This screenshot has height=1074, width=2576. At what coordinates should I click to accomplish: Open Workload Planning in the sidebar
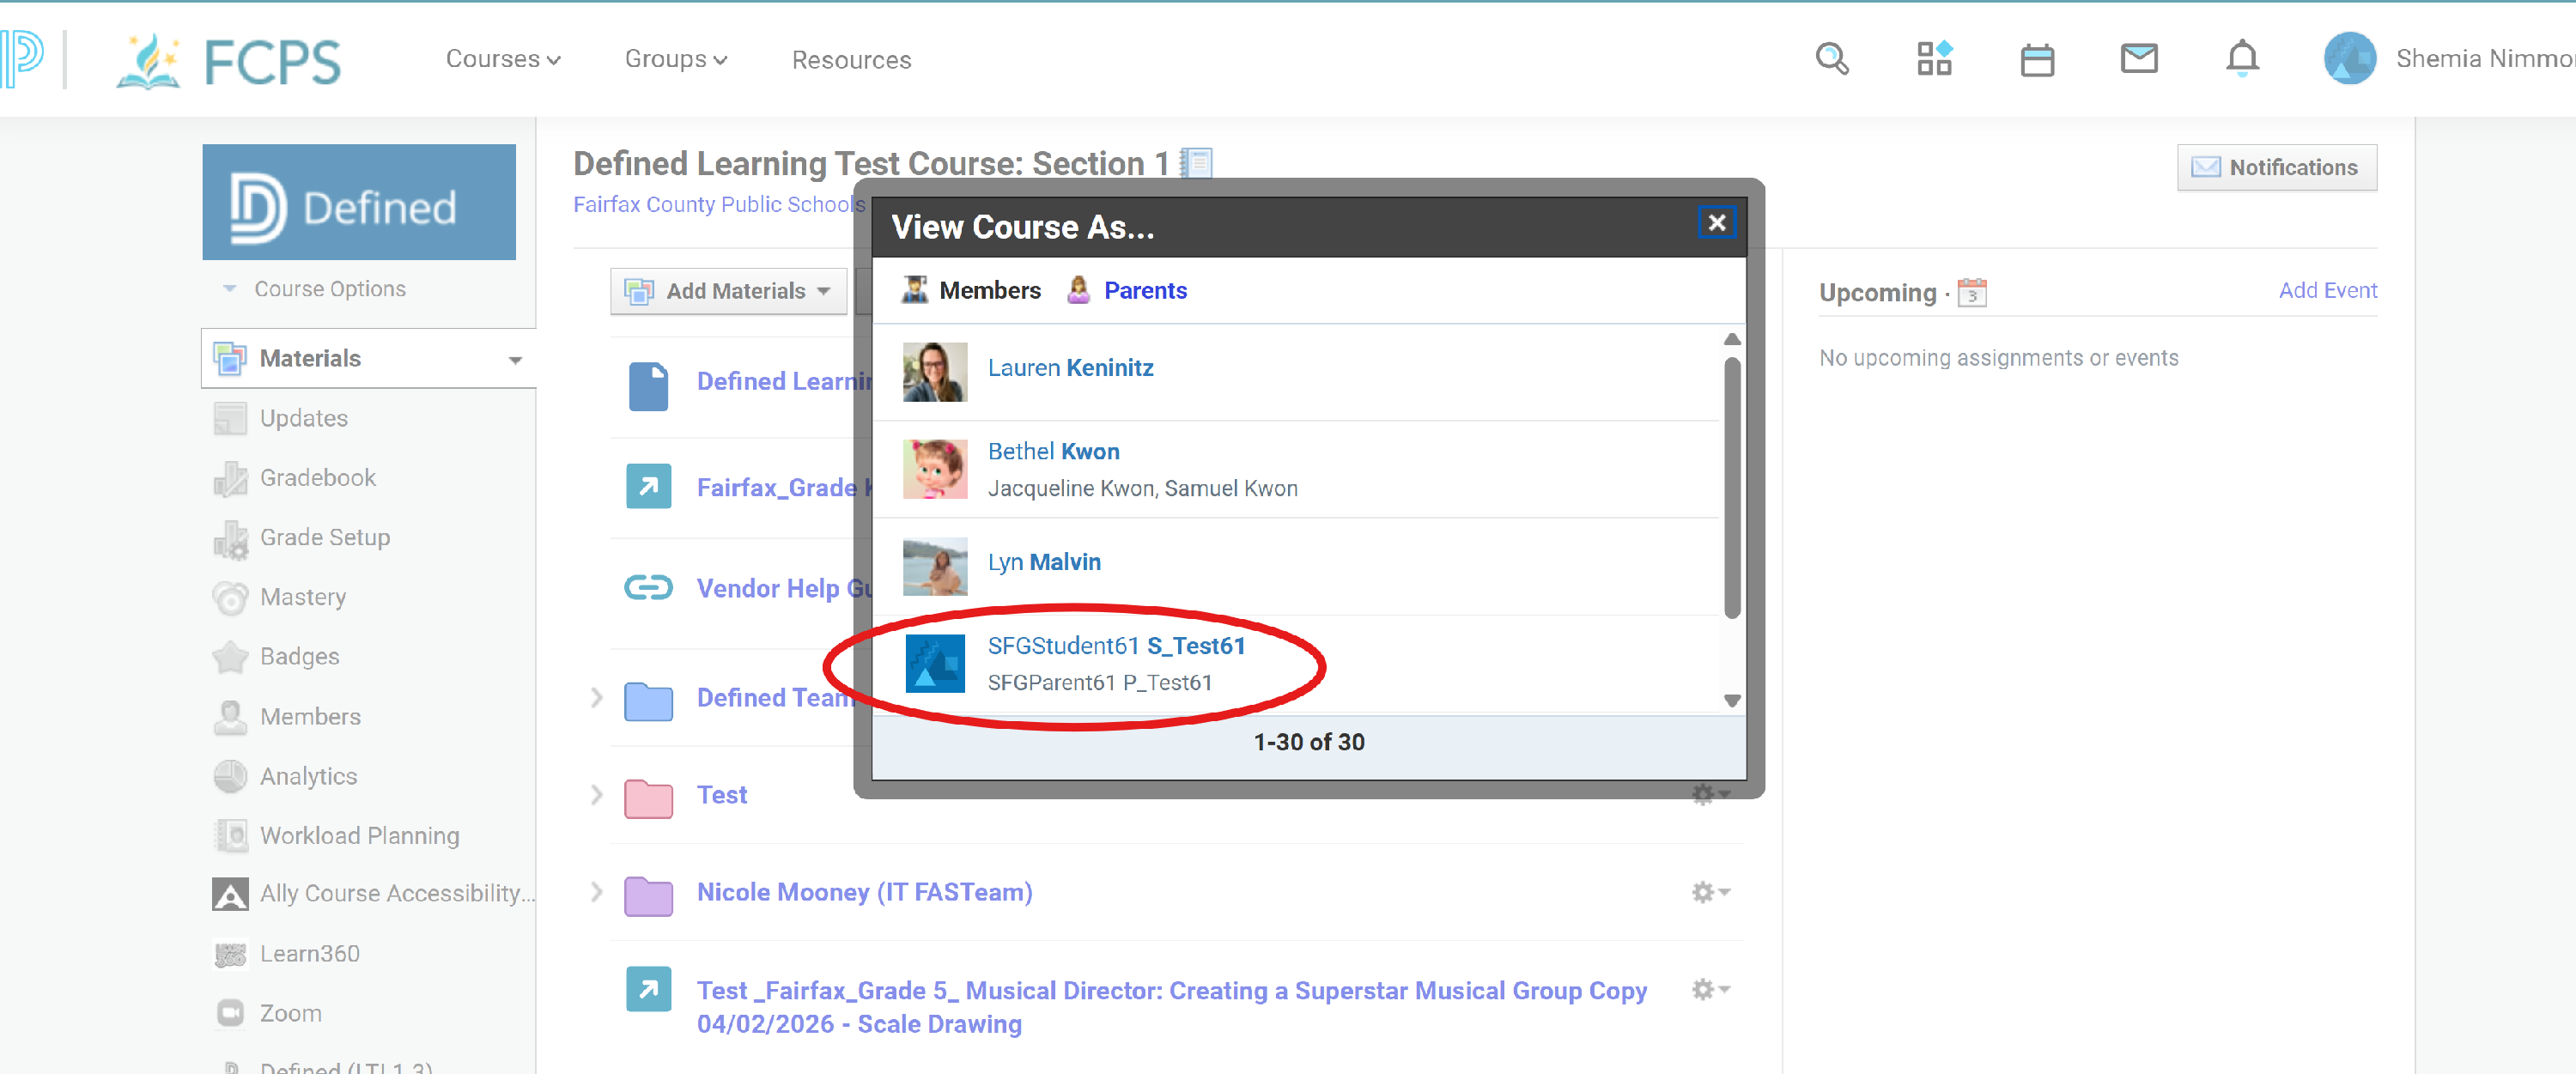coord(359,835)
